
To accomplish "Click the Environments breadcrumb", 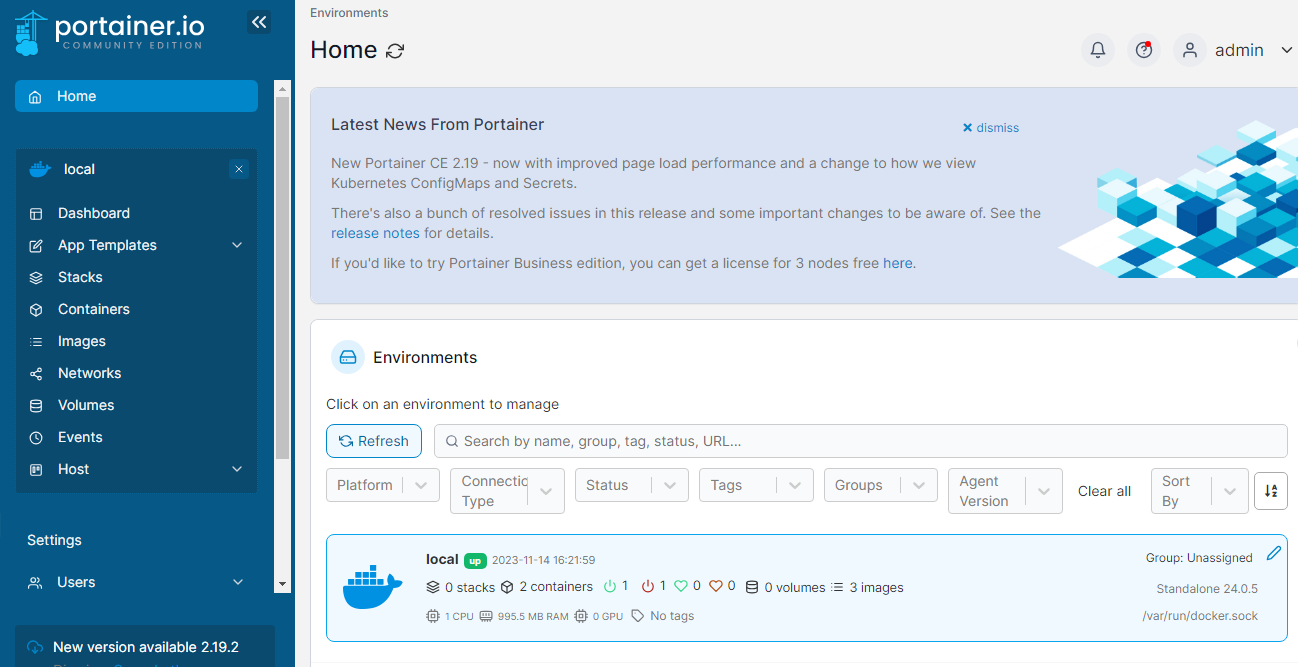I will tap(349, 13).
